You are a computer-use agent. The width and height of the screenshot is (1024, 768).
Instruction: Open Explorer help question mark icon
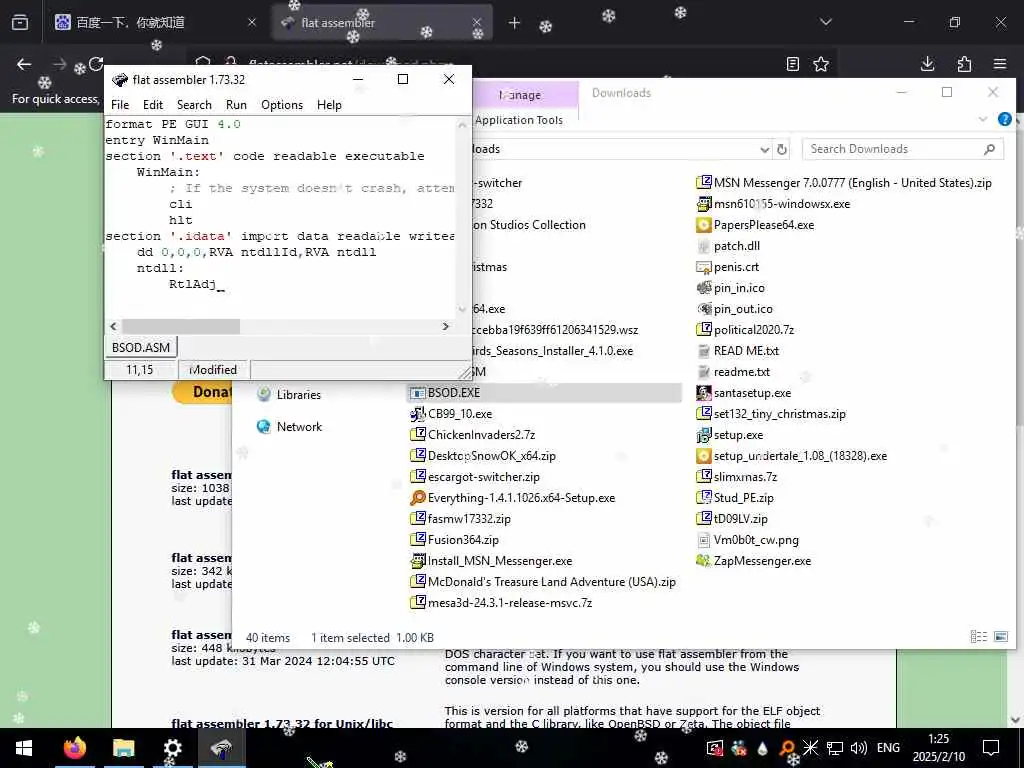tap(1004, 120)
